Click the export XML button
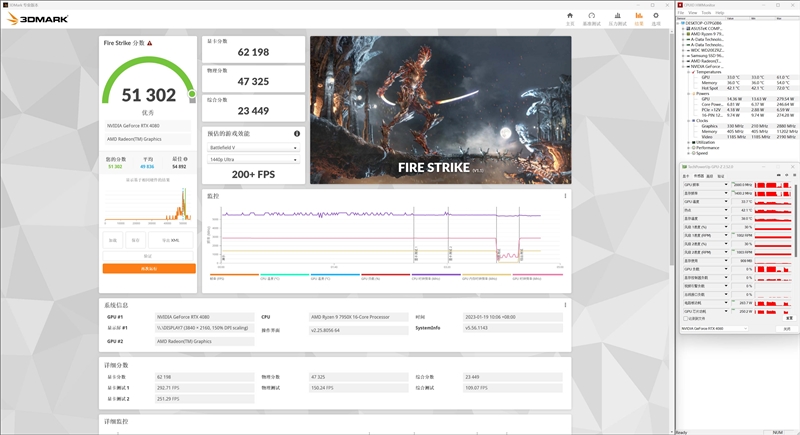This screenshot has height=435, width=800. click(170, 241)
